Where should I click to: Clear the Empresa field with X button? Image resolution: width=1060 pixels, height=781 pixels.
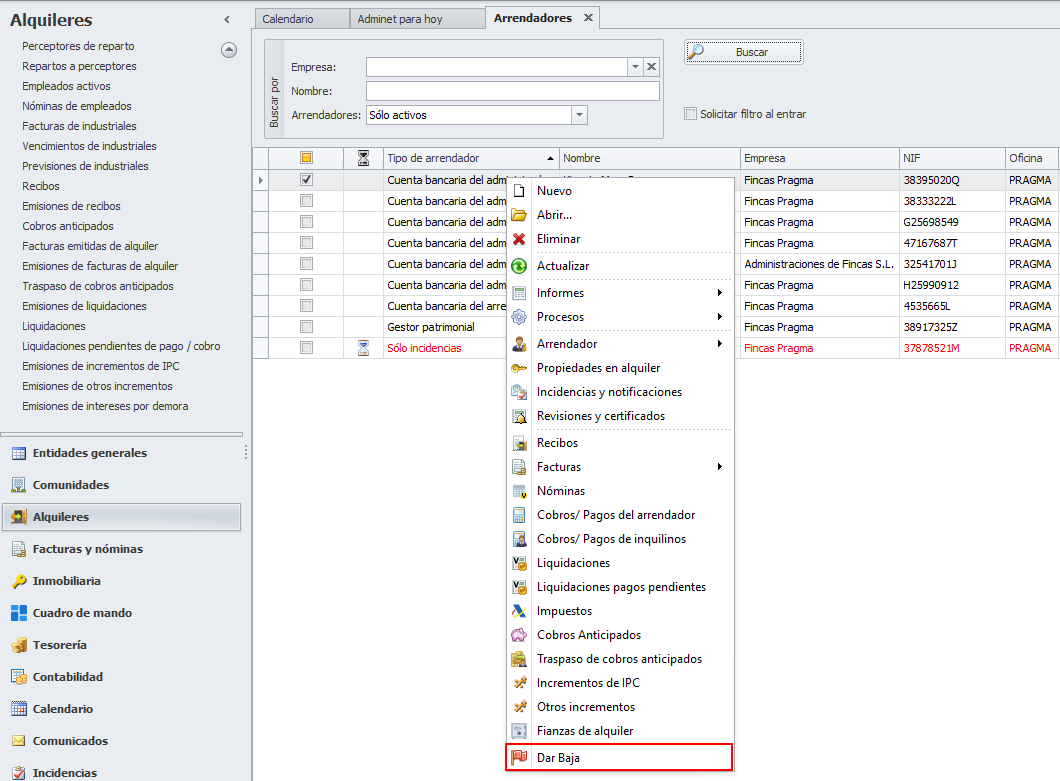[651, 66]
